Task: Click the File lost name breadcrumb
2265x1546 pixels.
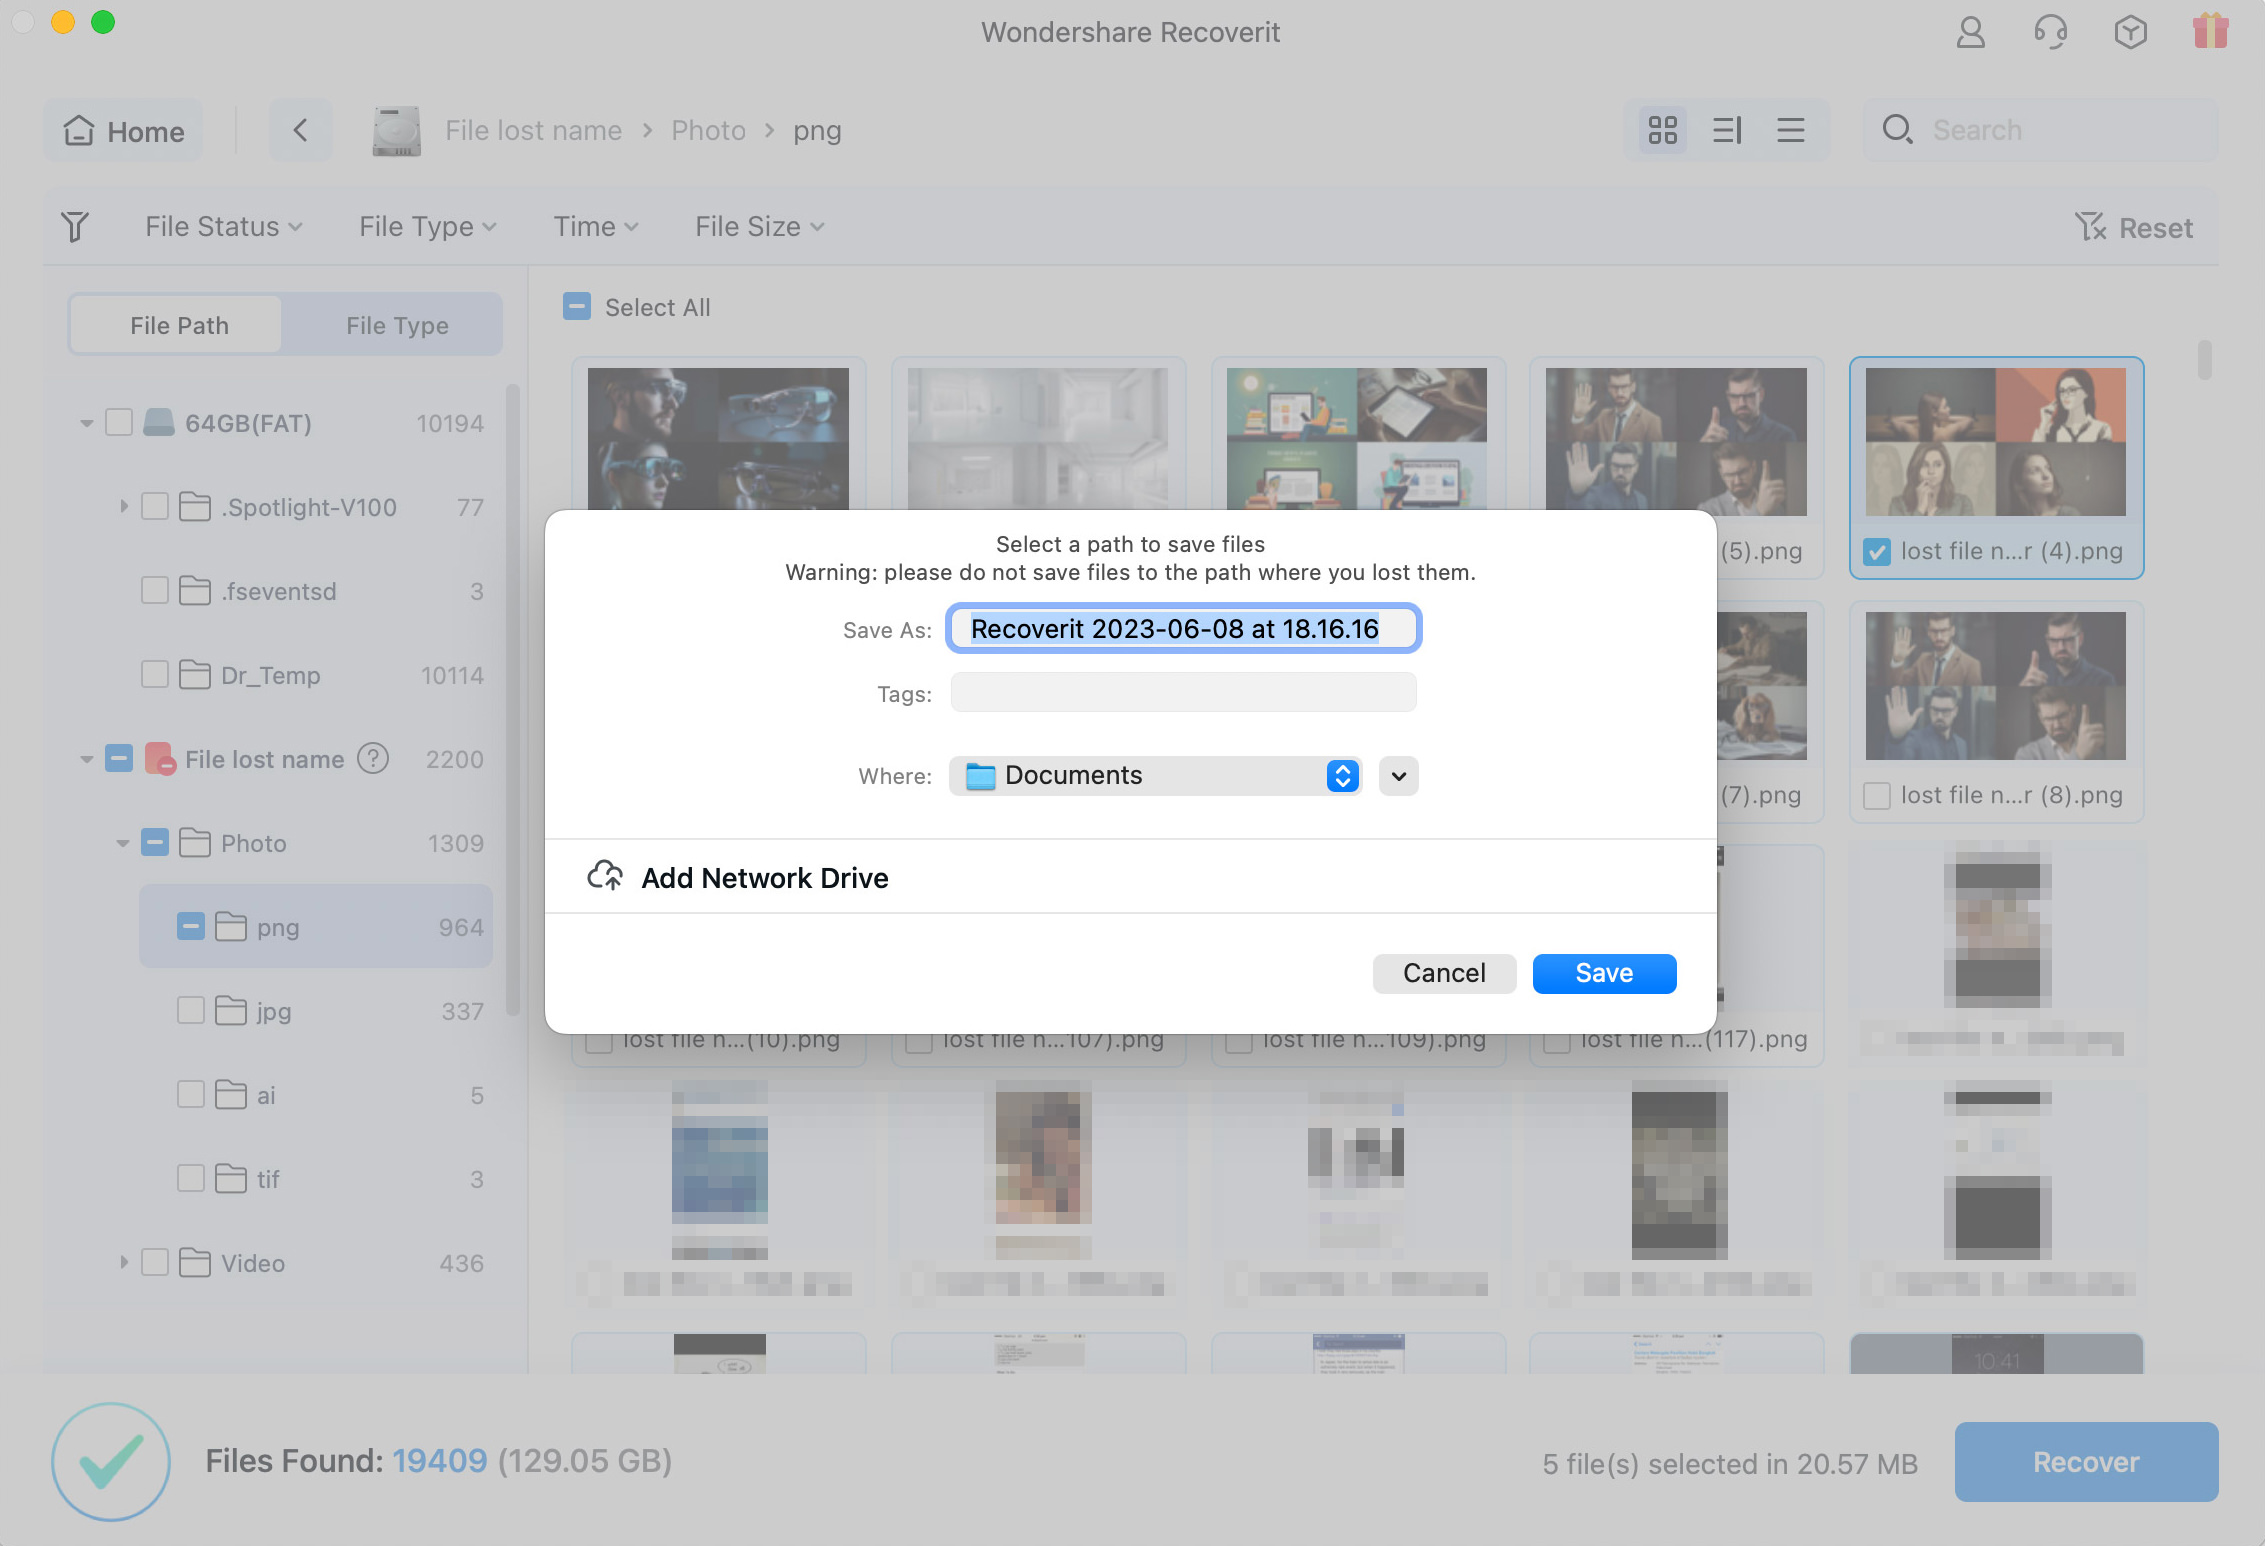Action: click(533, 131)
